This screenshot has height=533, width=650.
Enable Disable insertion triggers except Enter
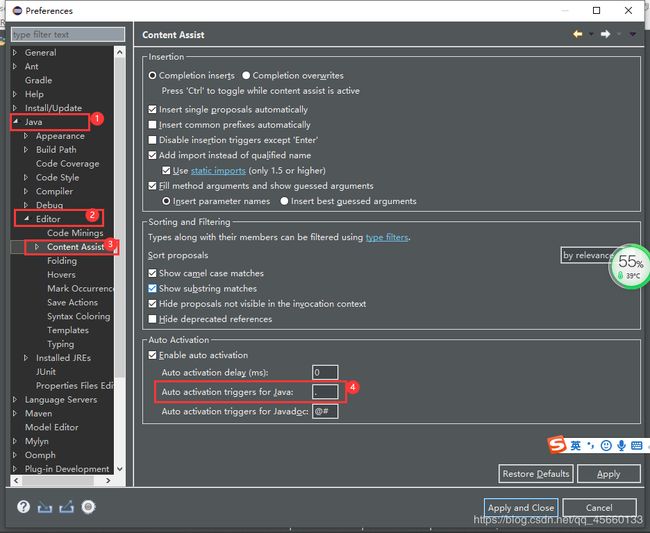coord(152,140)
